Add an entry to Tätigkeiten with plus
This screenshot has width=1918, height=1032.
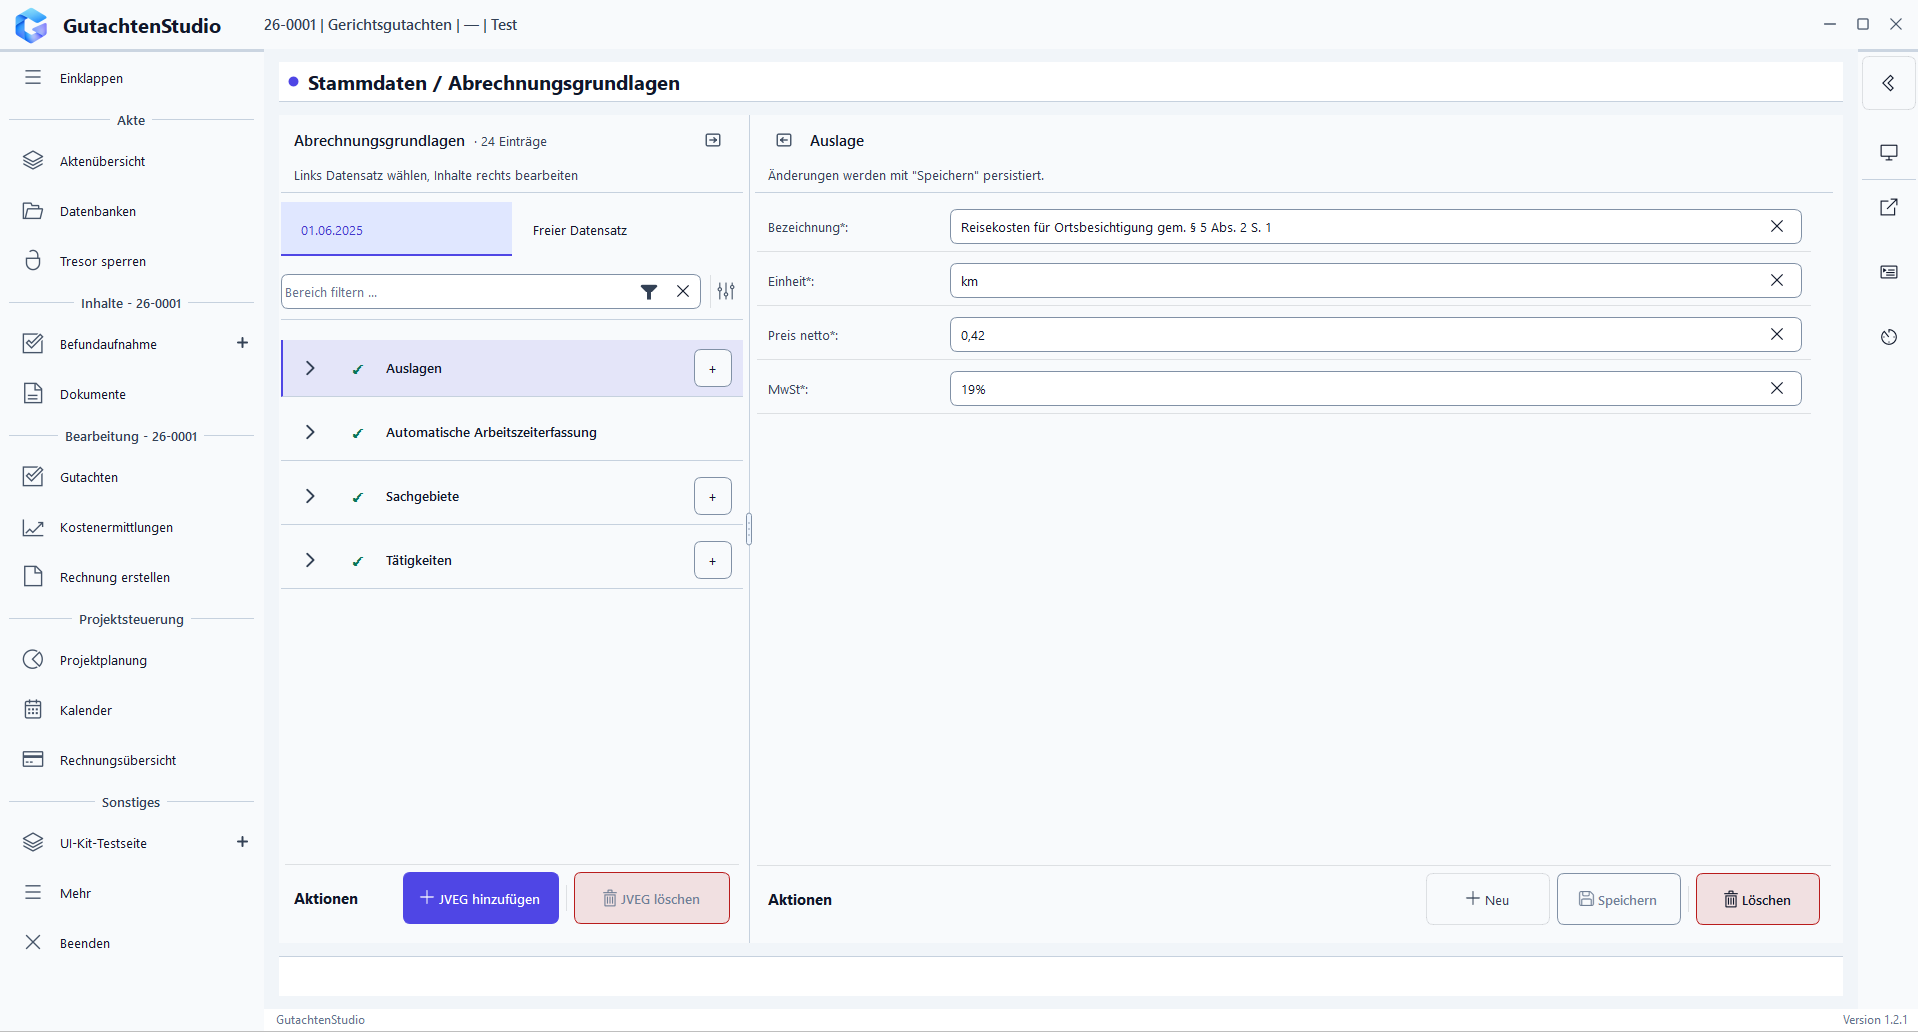click(713, 561)
